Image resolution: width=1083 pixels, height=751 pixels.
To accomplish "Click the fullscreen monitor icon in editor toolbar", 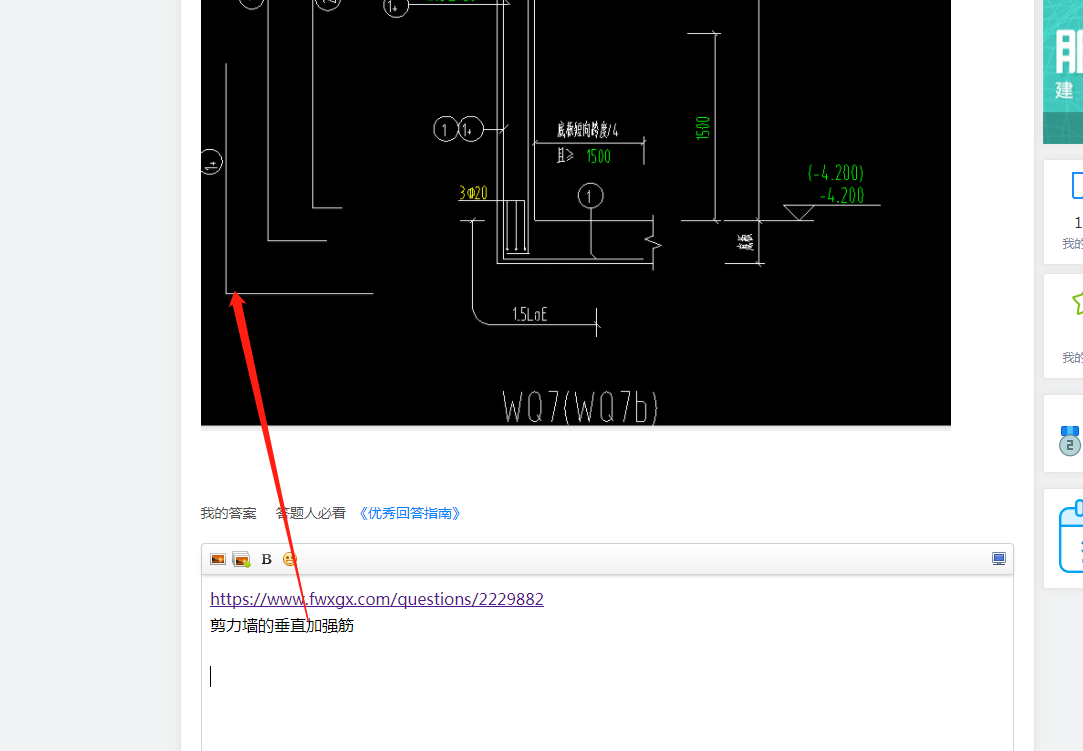I will coord(999,559).
